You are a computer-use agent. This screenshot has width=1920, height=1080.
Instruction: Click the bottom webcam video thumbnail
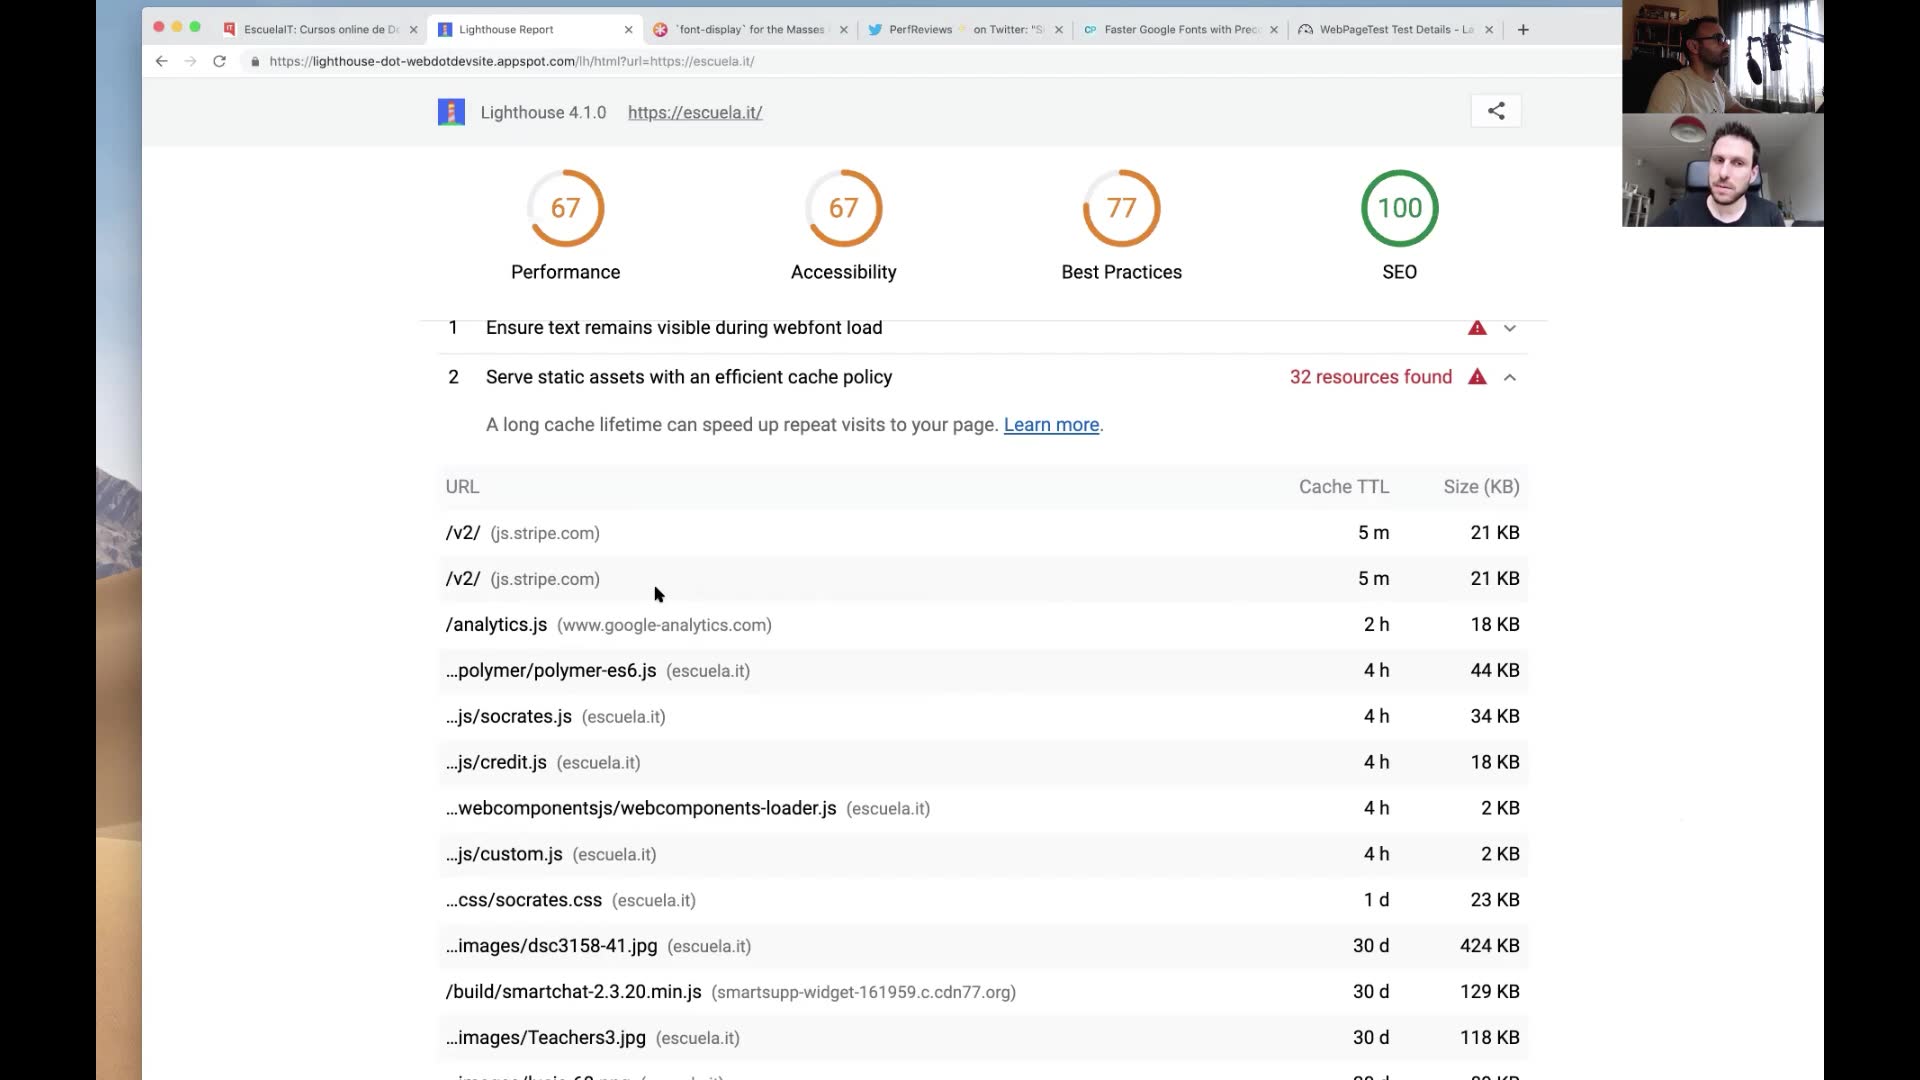1722,170
